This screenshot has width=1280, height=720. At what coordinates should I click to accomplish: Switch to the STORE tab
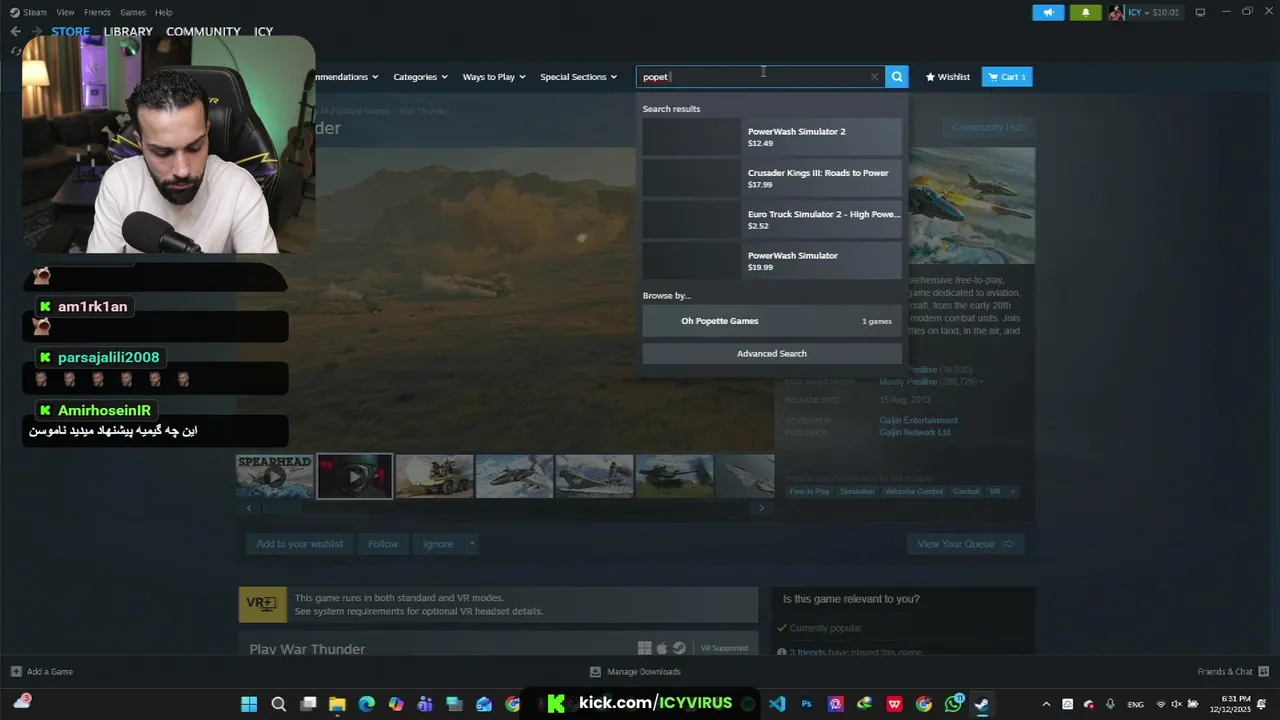click(71, 31)
